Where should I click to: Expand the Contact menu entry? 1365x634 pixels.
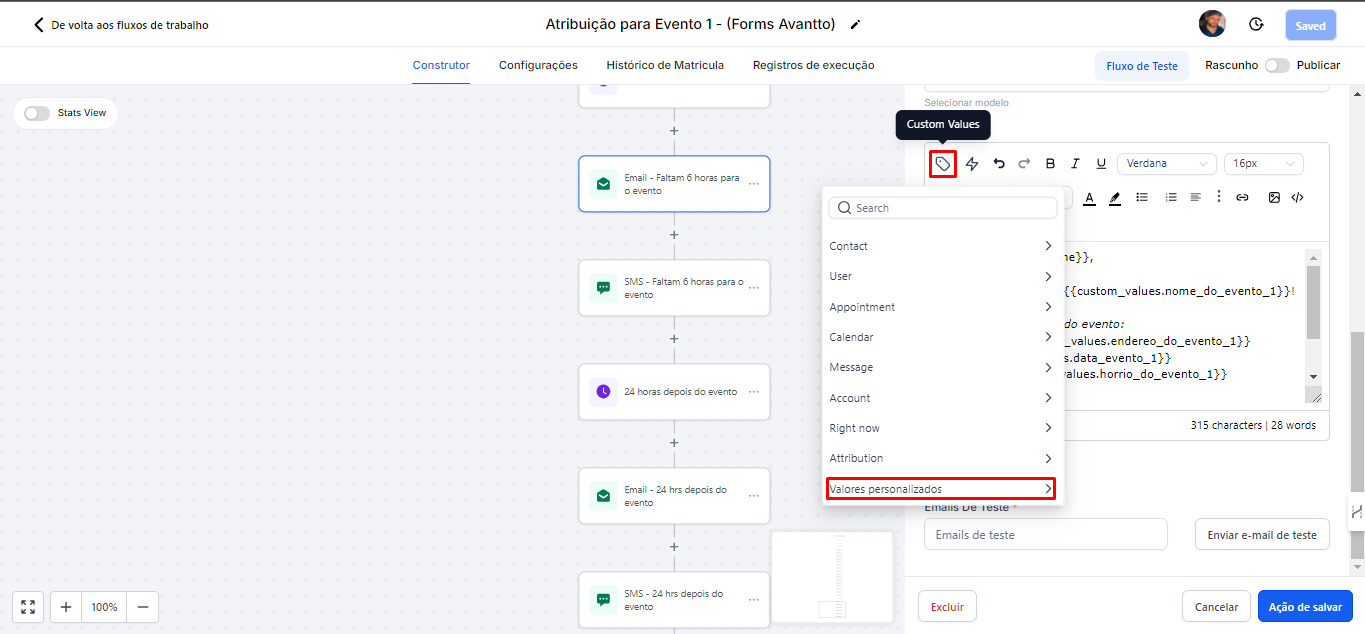coord(940,246)
